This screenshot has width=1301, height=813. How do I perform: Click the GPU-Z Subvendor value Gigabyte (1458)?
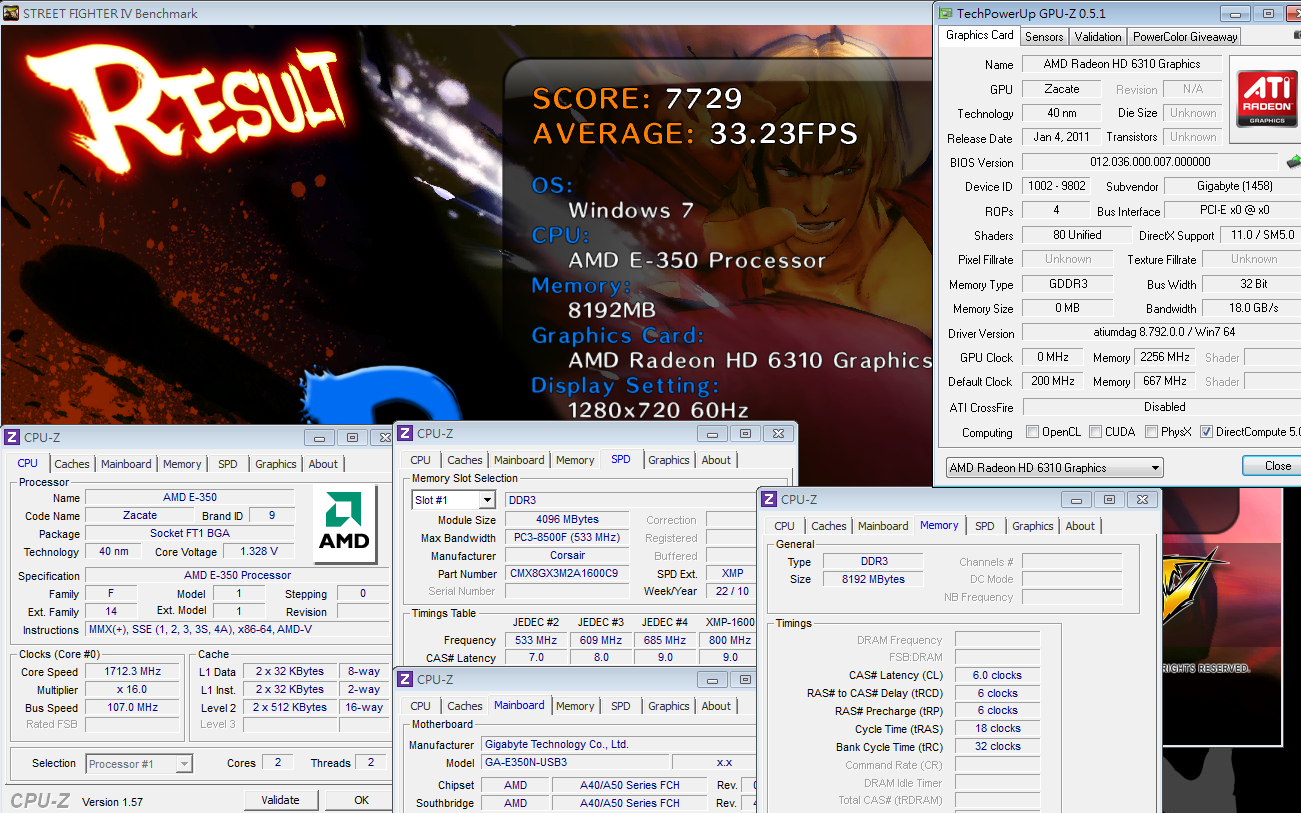click(1231, 186)
